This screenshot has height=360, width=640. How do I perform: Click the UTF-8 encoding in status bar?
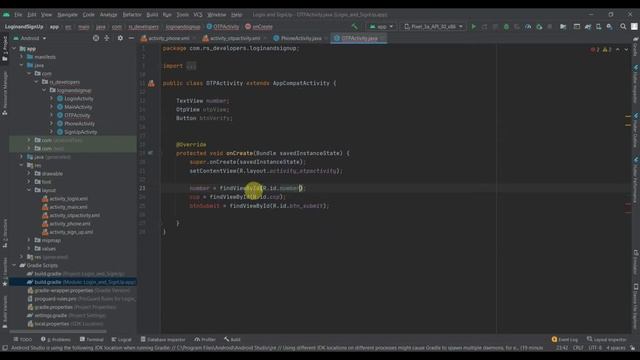595,348
